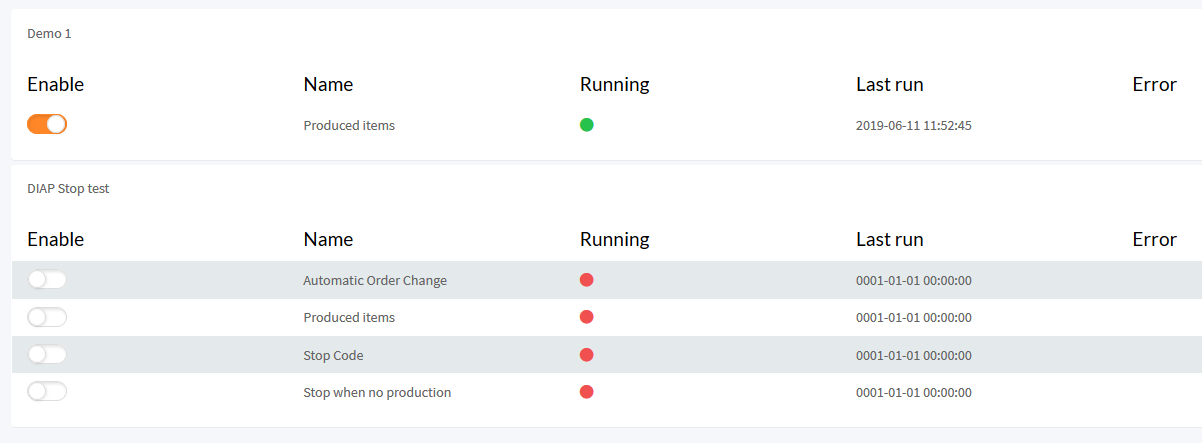The width and height of the screenshot is (1202, 443).
Task: Select the Automatic Order Change row name
Action: pyautogui.click(x=375, y=280)
